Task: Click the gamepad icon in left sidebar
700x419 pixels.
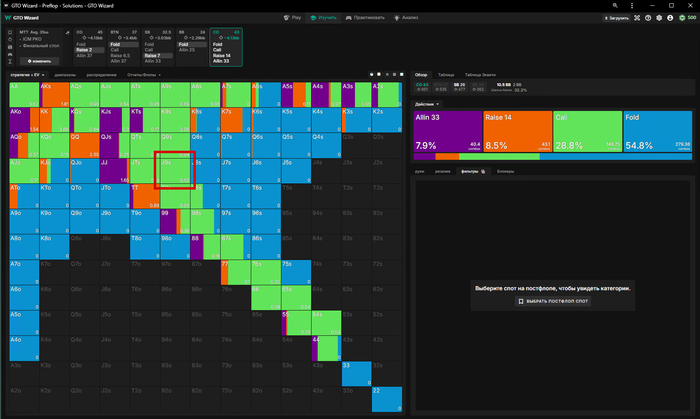Action: tap(10, 54)
